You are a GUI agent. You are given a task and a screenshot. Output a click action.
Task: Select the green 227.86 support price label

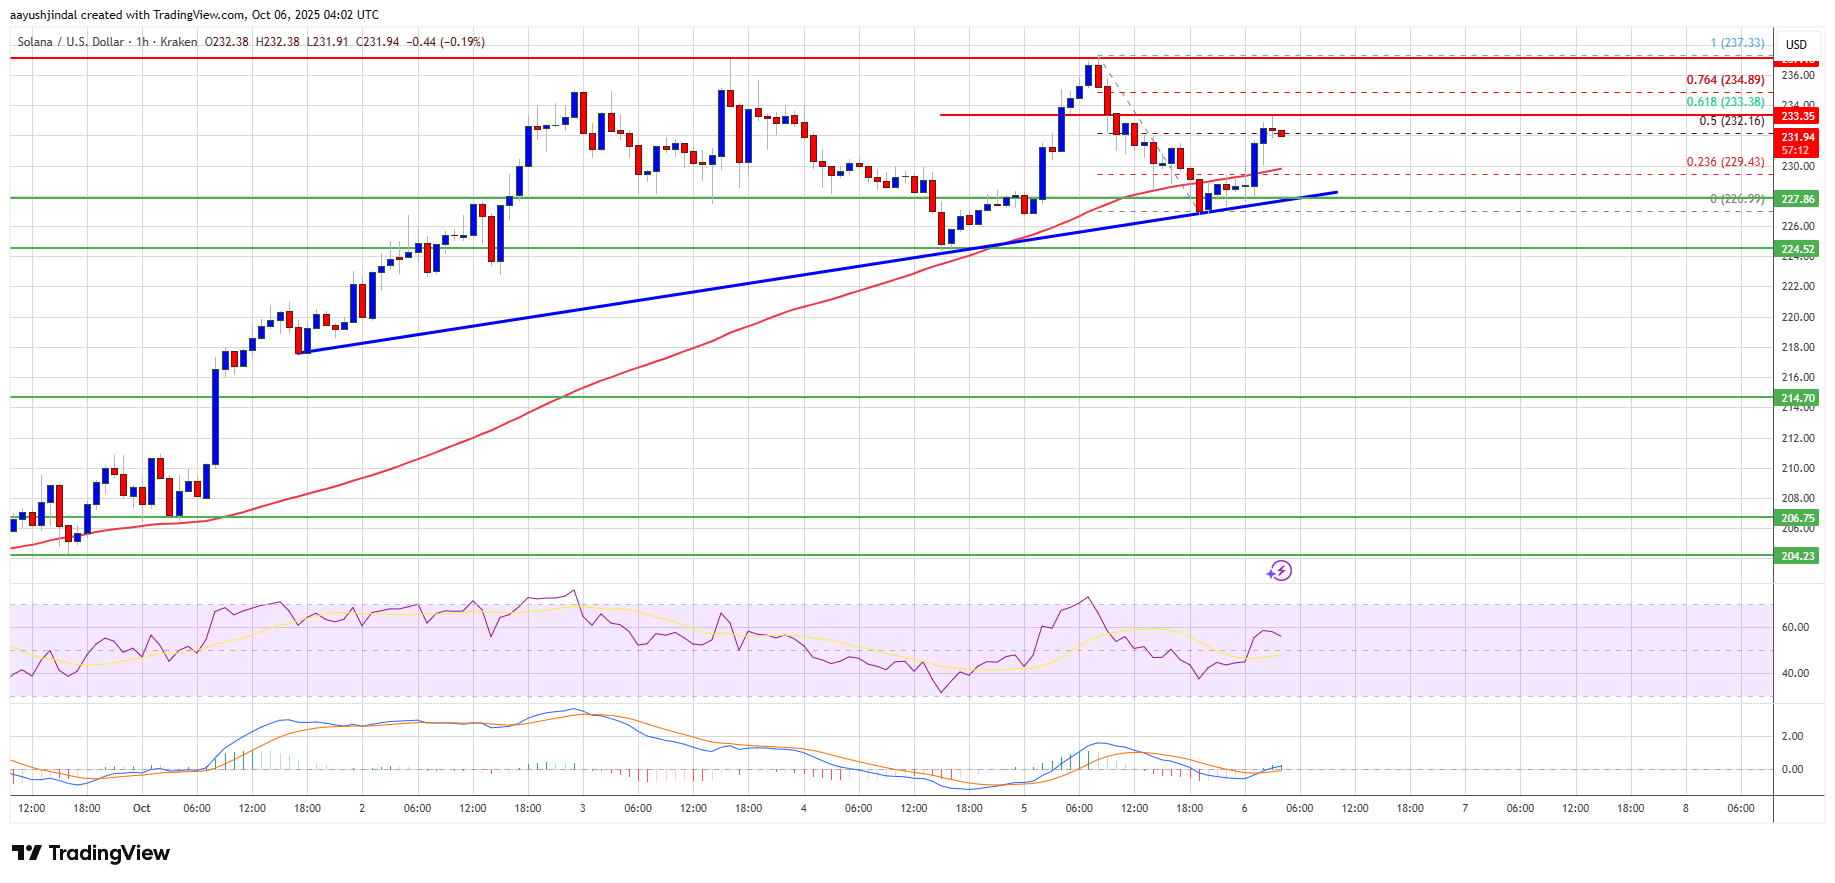tap(1797, 199)
